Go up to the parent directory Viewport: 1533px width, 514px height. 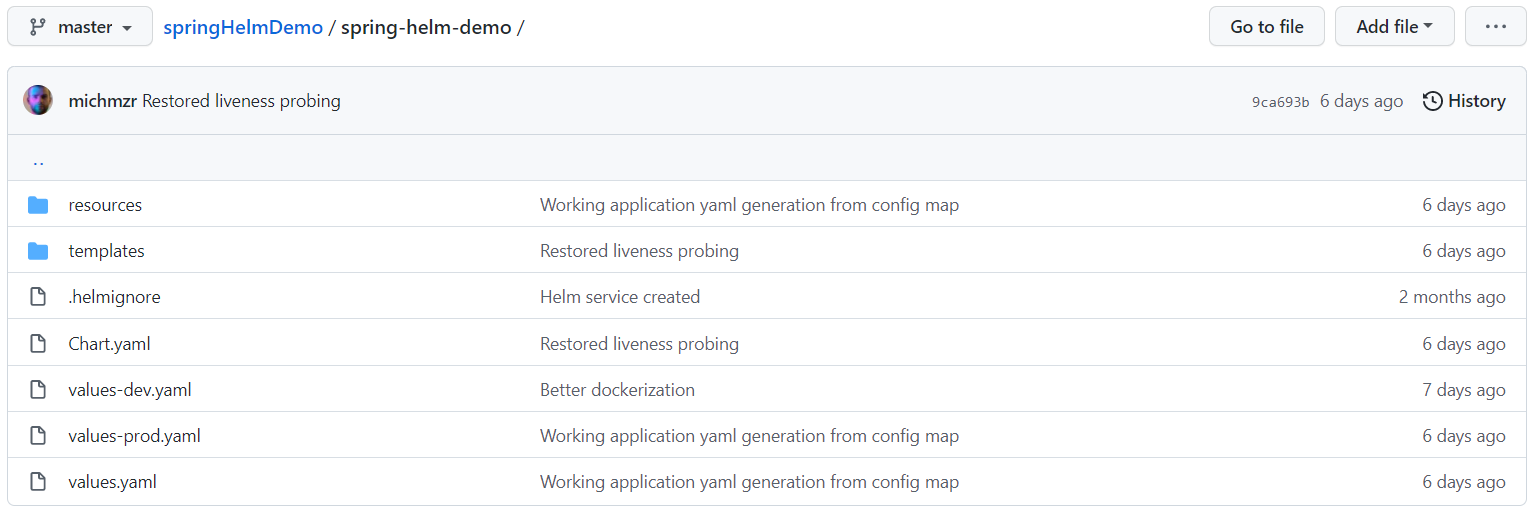point(38,161)
